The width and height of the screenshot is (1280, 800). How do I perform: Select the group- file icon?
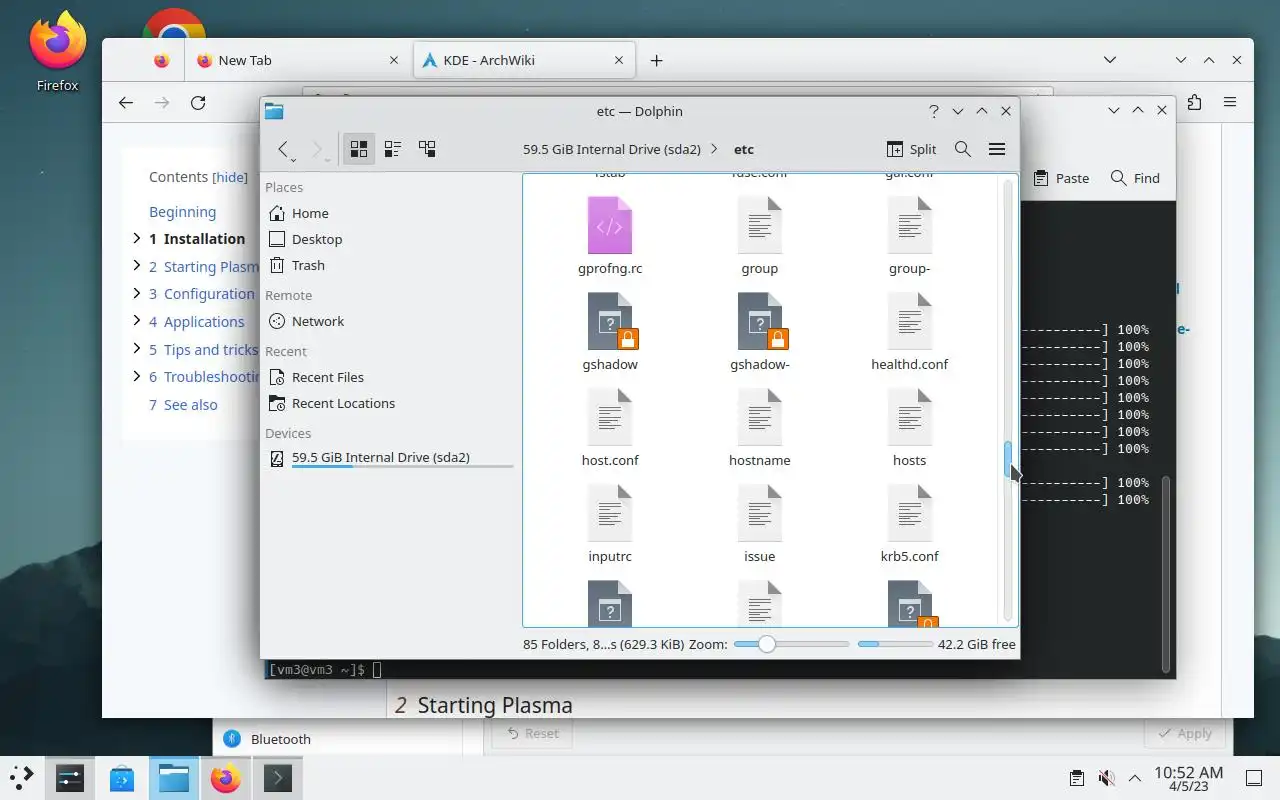[910, 225]
